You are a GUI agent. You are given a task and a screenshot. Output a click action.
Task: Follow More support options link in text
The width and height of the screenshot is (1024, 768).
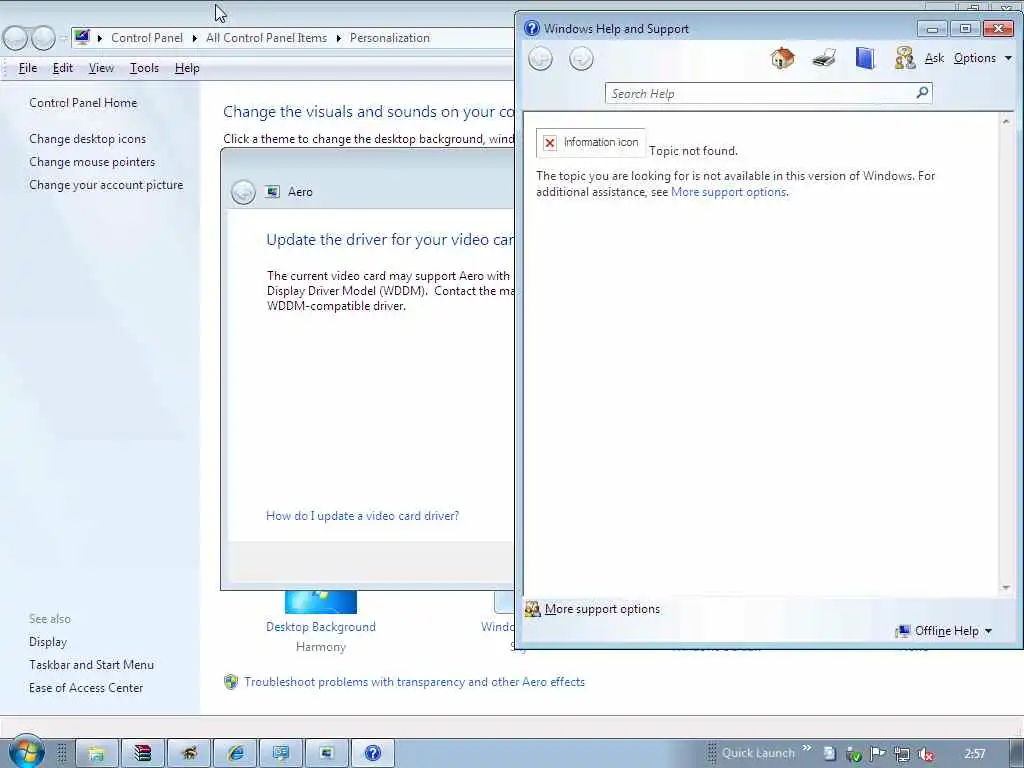[728, 192]
